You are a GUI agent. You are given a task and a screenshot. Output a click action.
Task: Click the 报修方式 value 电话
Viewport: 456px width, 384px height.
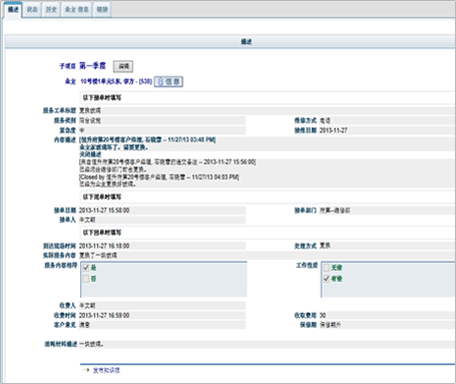[x=325, y=120]
